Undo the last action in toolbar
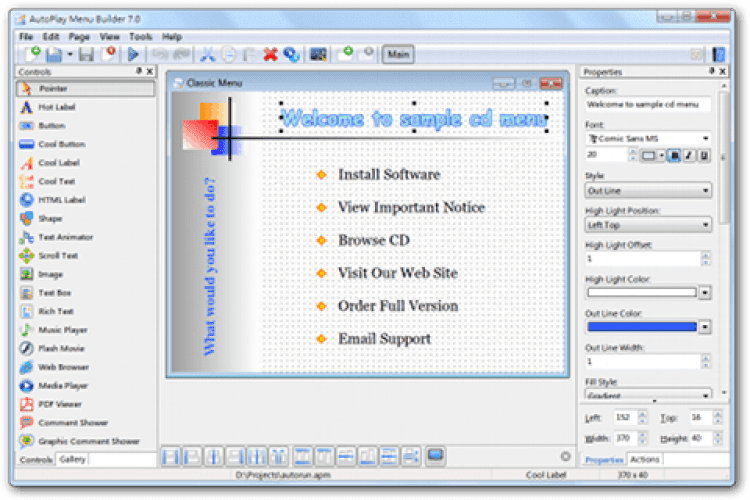 pyautogui.click(x=160, y=55)
